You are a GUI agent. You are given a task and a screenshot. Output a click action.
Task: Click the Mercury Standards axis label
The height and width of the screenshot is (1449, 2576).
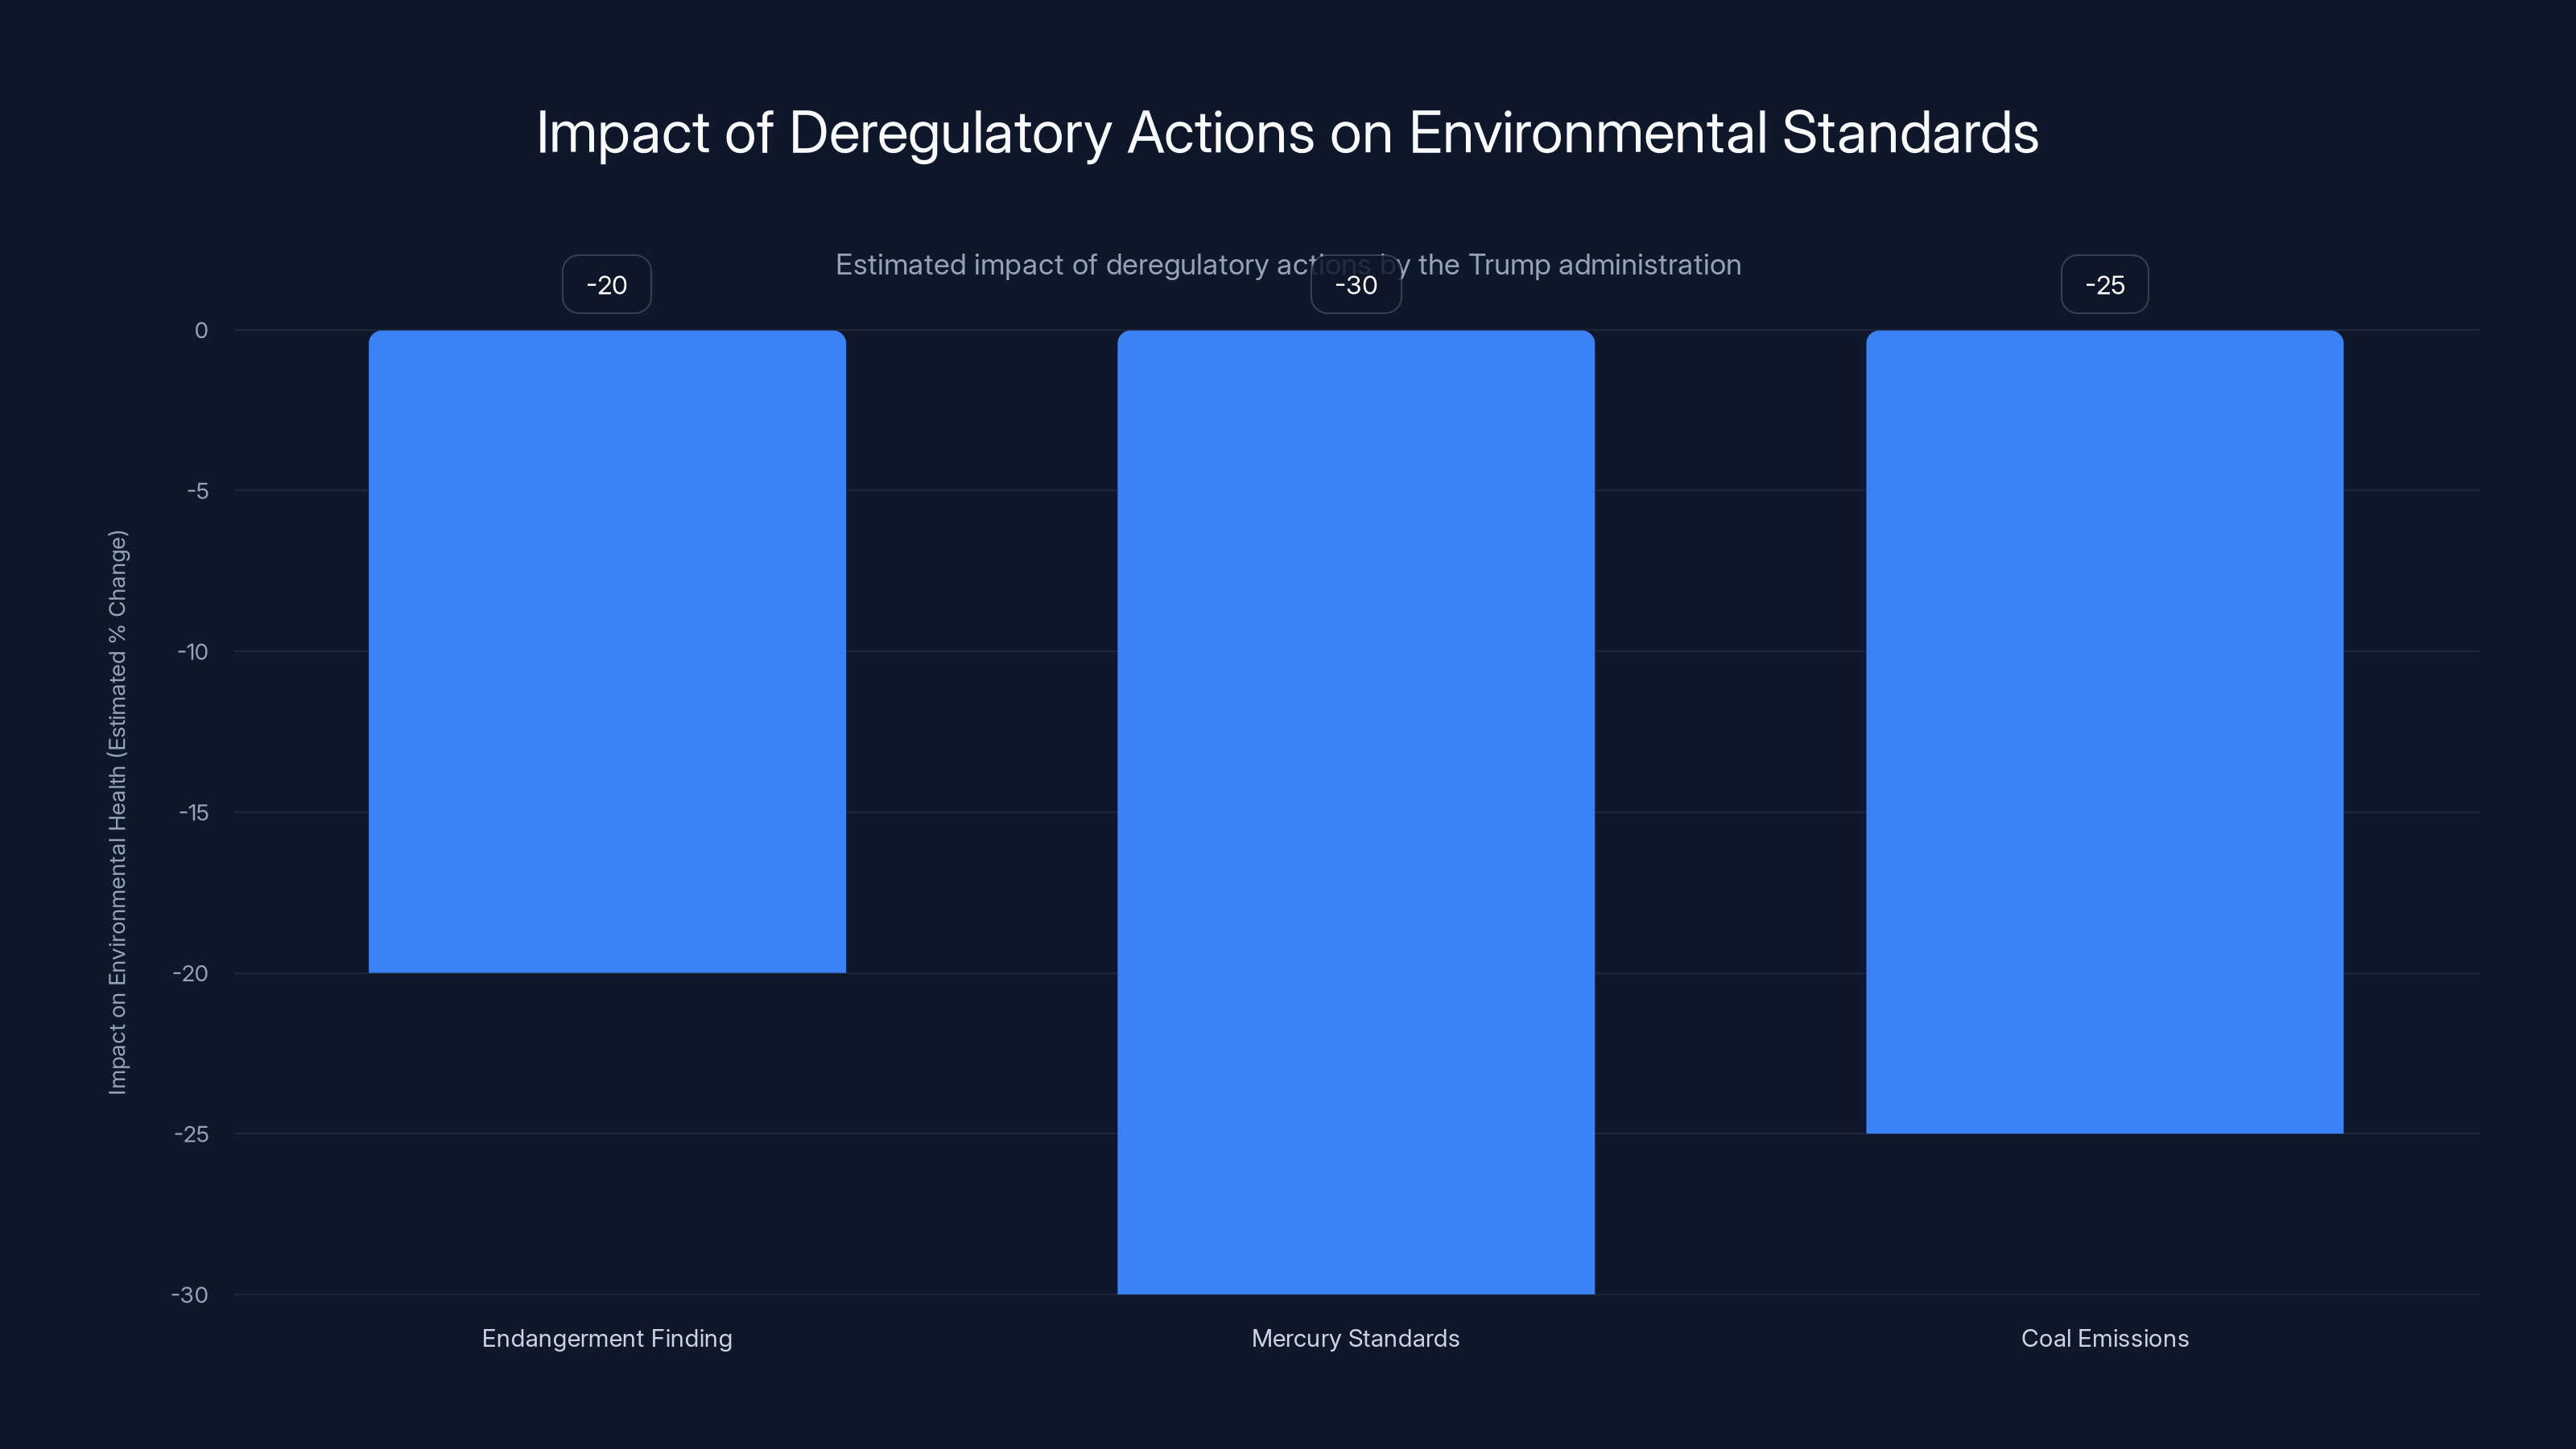click(x=1356, y=1338)
